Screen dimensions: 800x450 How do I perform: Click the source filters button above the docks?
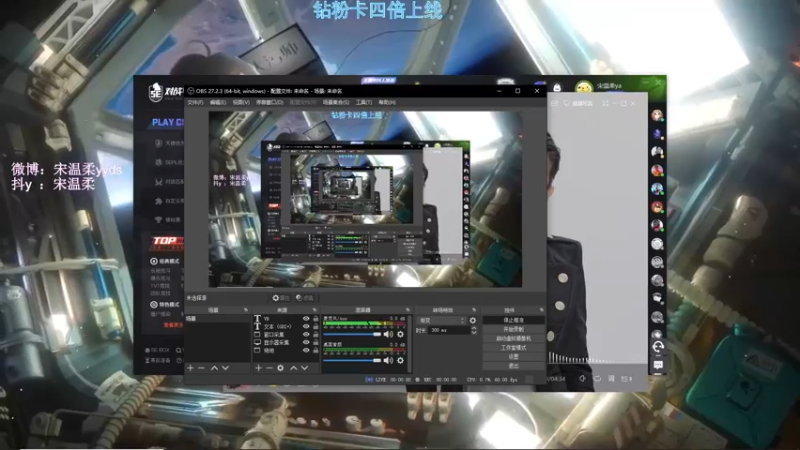pyautogui.click(x=305, y=298)
